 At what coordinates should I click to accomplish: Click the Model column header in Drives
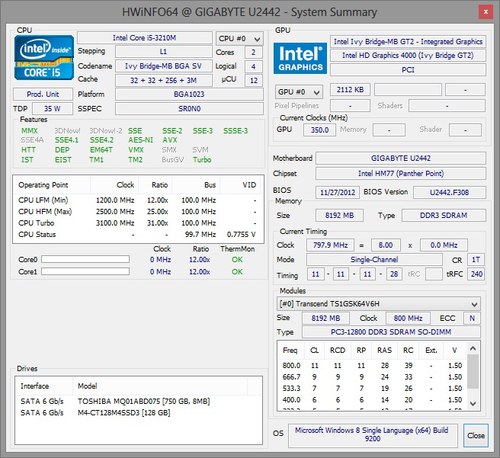(160, 386)
